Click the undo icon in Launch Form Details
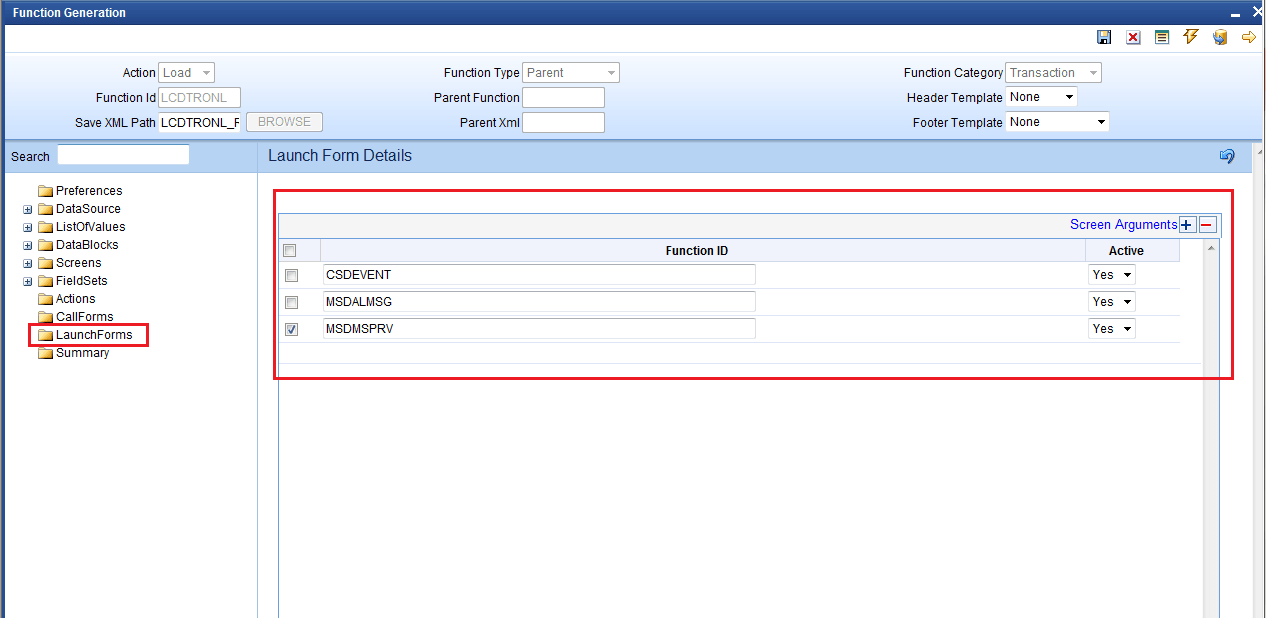 pyautogui.click(x=1227, y=156)
